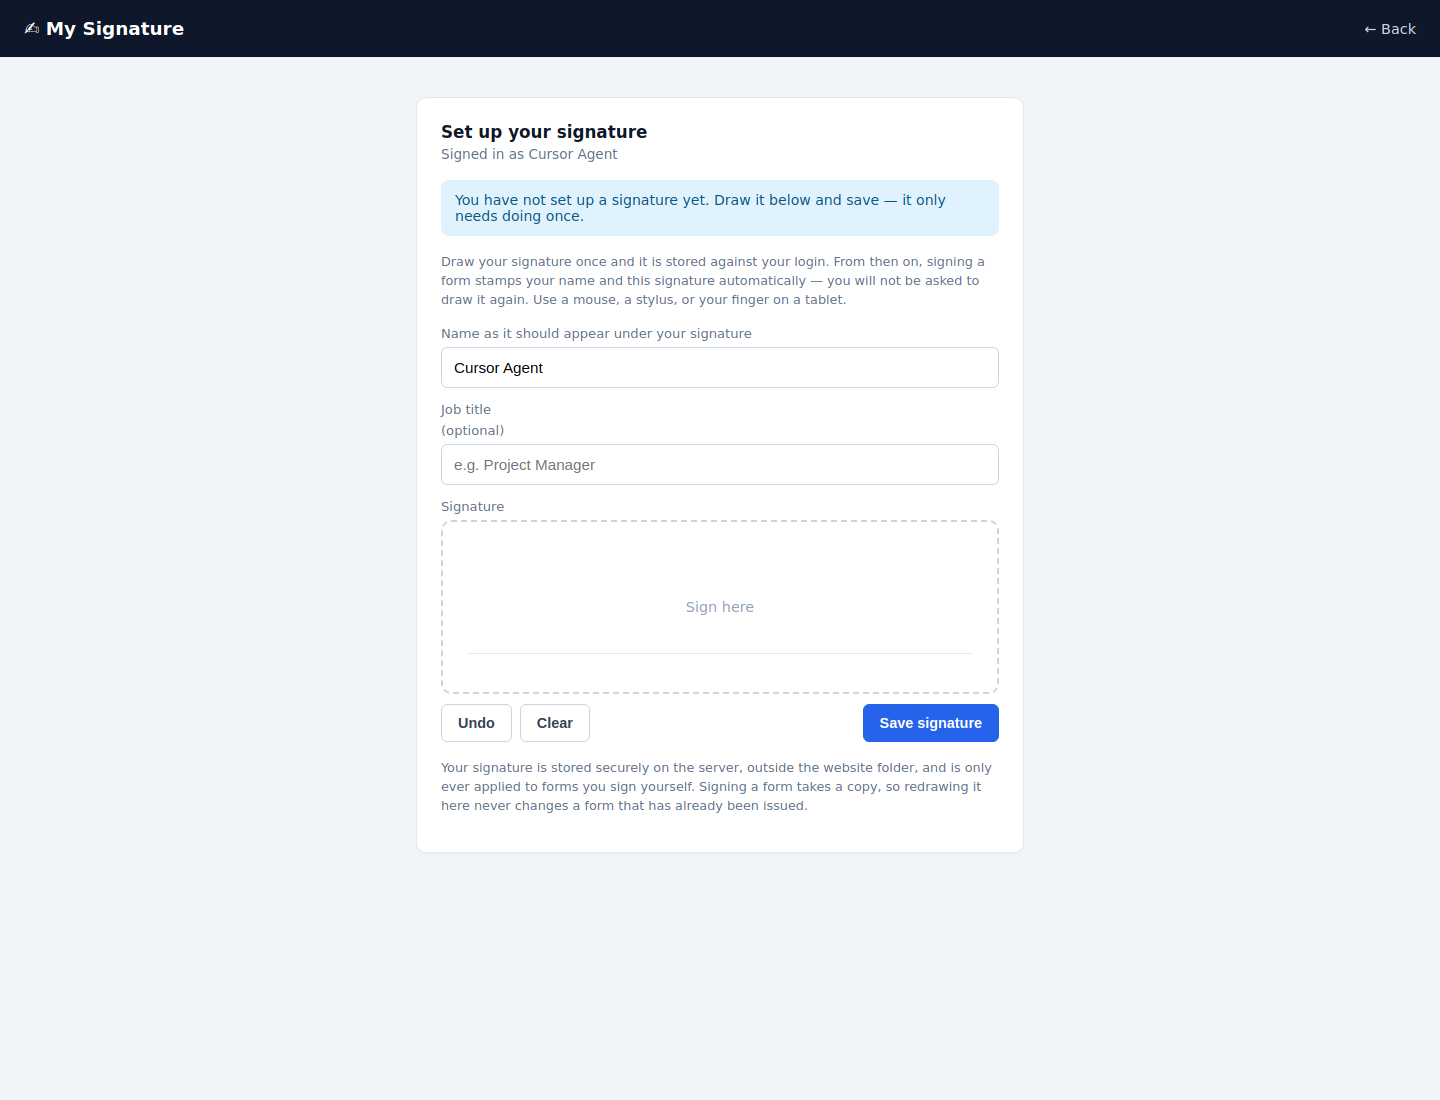Click the Draw your signature once paragraph
This screenshot has height=1100, width=1440.
tap(713, 281)
